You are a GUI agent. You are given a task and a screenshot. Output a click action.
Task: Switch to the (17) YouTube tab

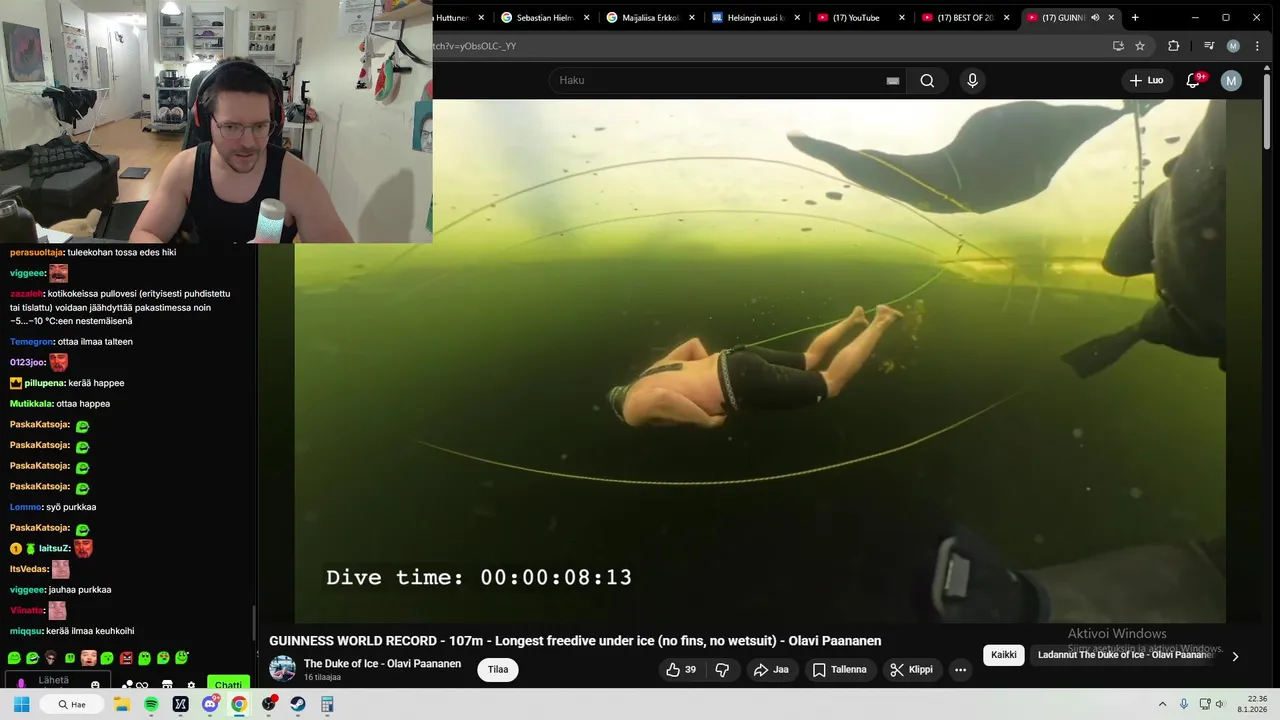pyautogui.click(x=860, y=18)
